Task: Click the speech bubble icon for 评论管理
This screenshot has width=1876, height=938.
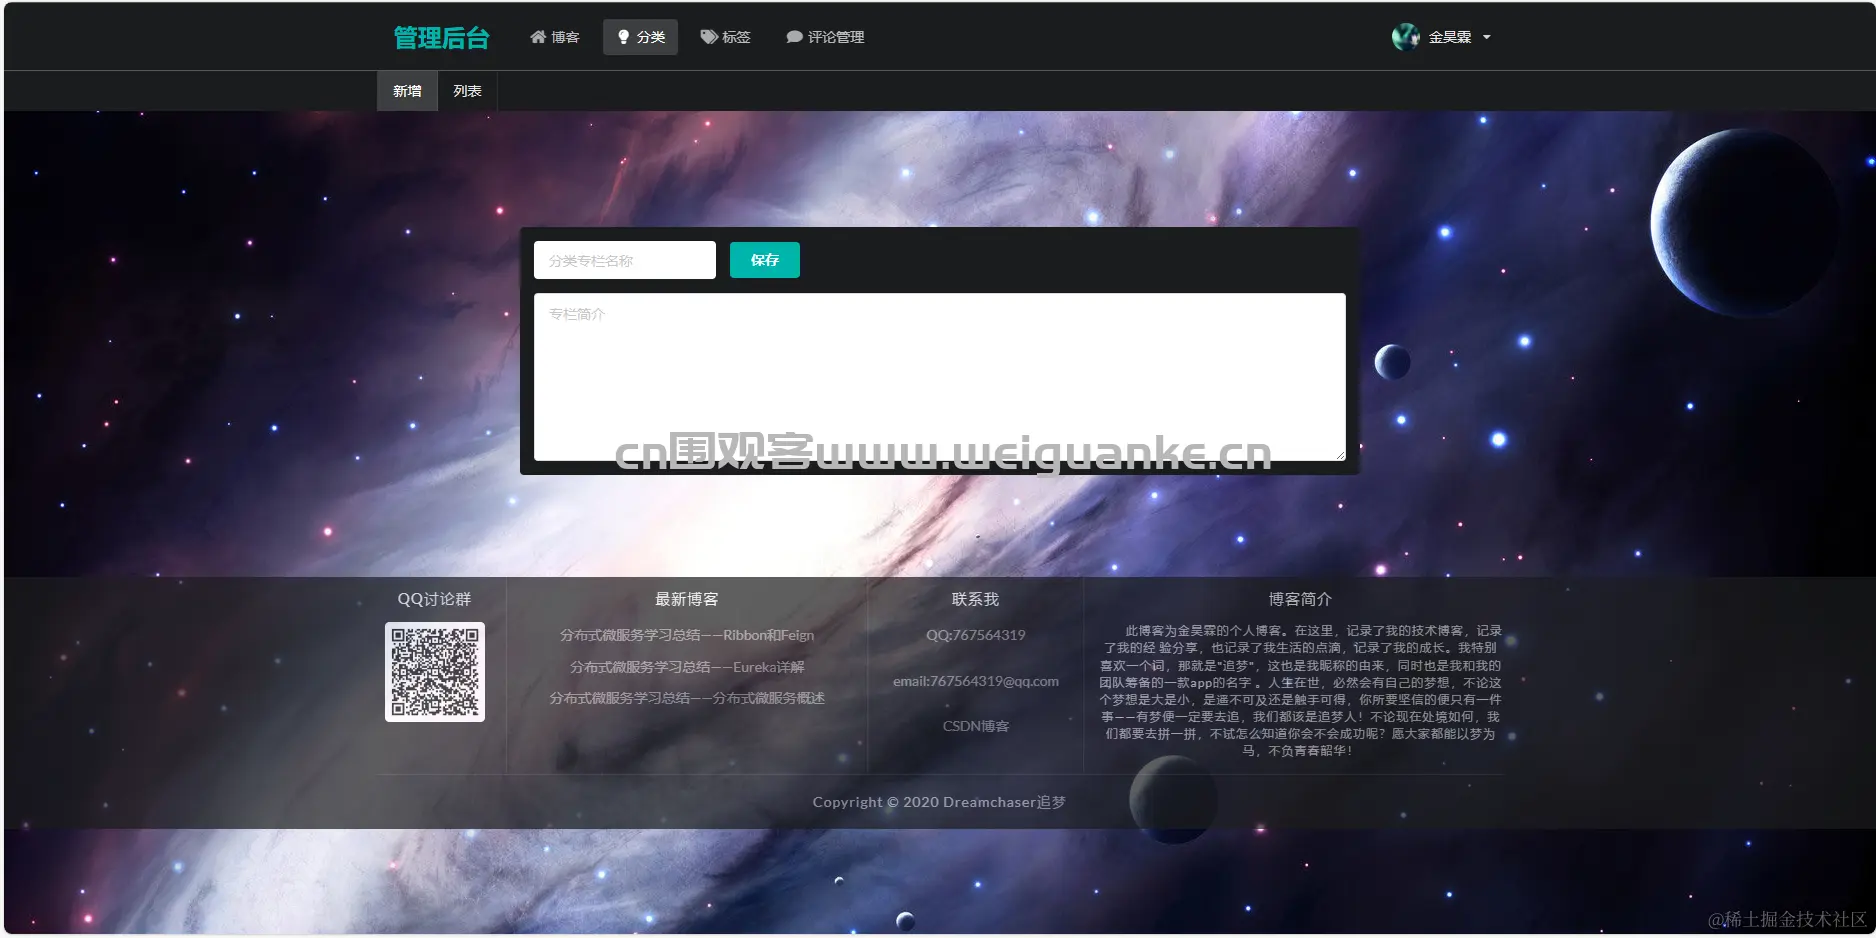Action: point(793,37)
